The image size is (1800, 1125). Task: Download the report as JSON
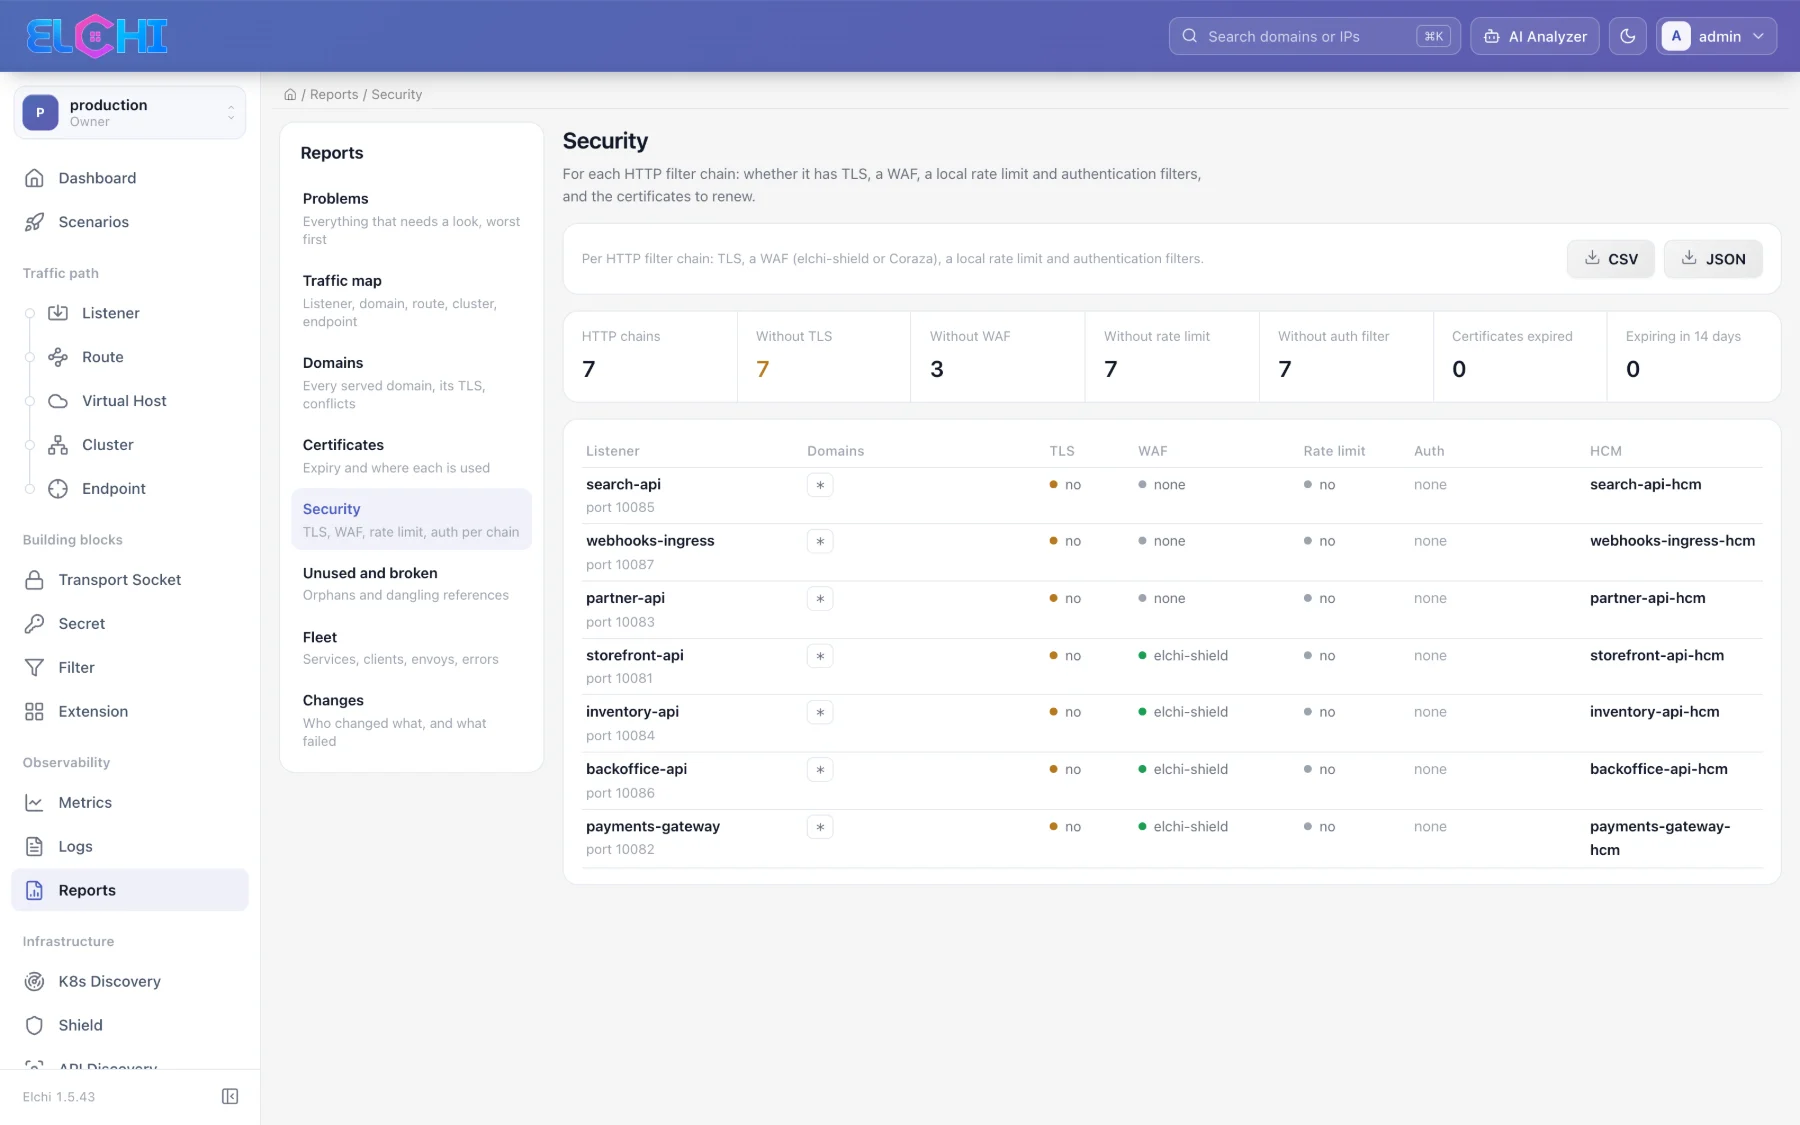[1713, 259]
